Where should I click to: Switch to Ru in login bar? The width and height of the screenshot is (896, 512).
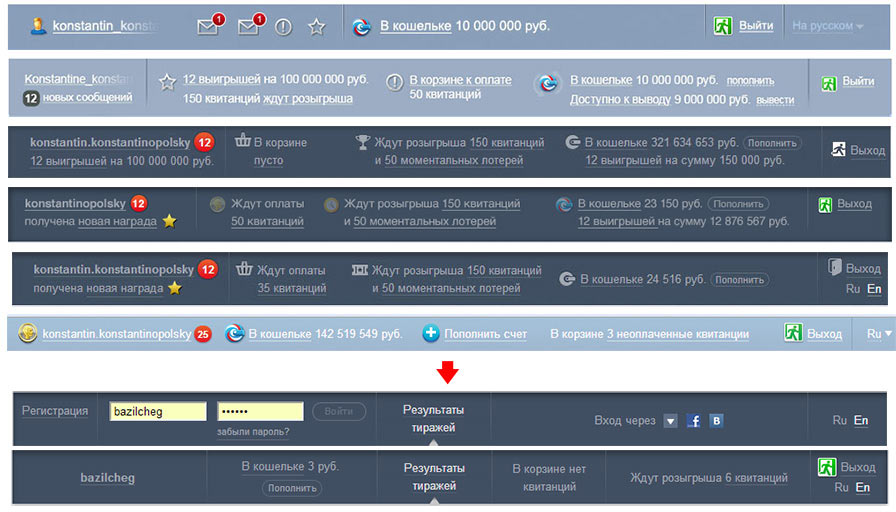pyautogui.click(x=839, y=421)
